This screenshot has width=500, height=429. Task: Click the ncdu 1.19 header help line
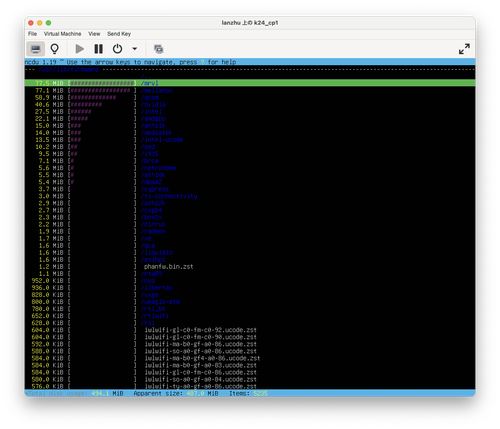(131, 62)
